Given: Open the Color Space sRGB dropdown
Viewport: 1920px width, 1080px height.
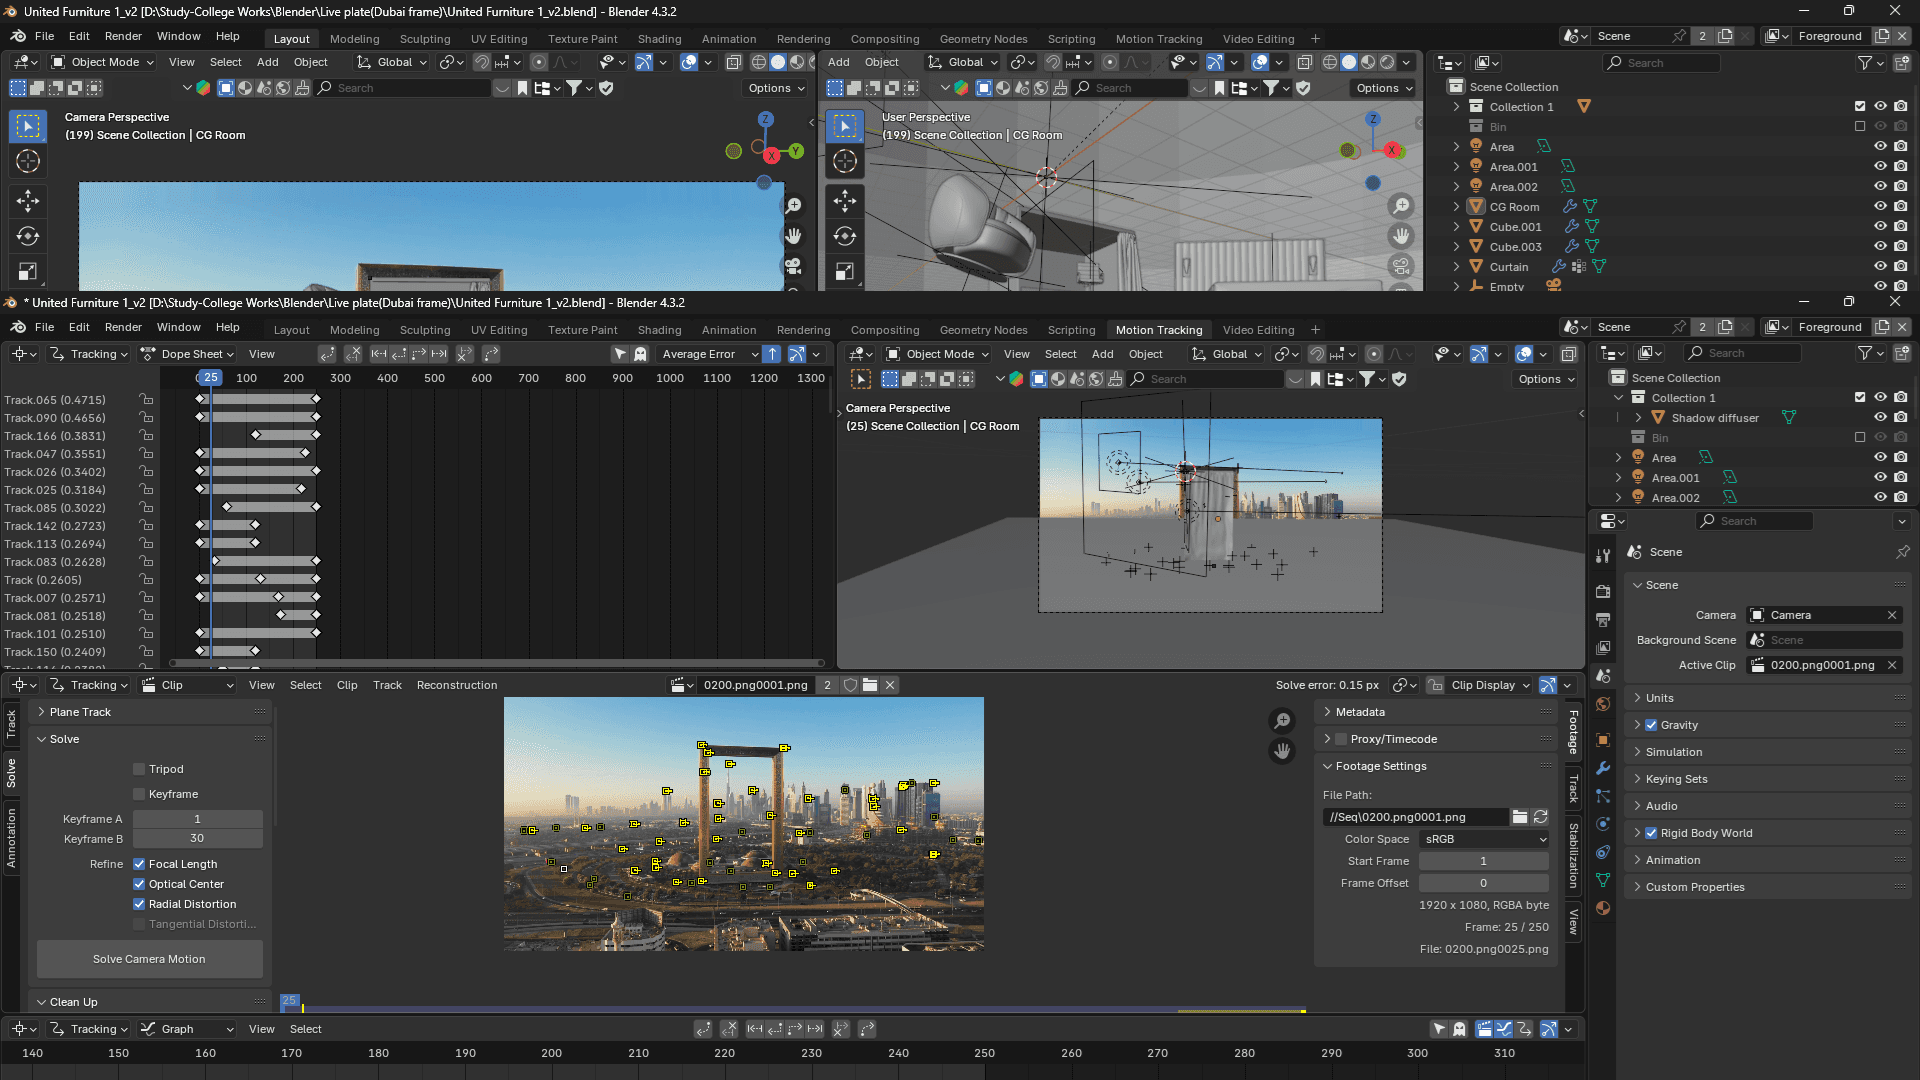Looking at the screenshot, I should [x=1484, y=839].
